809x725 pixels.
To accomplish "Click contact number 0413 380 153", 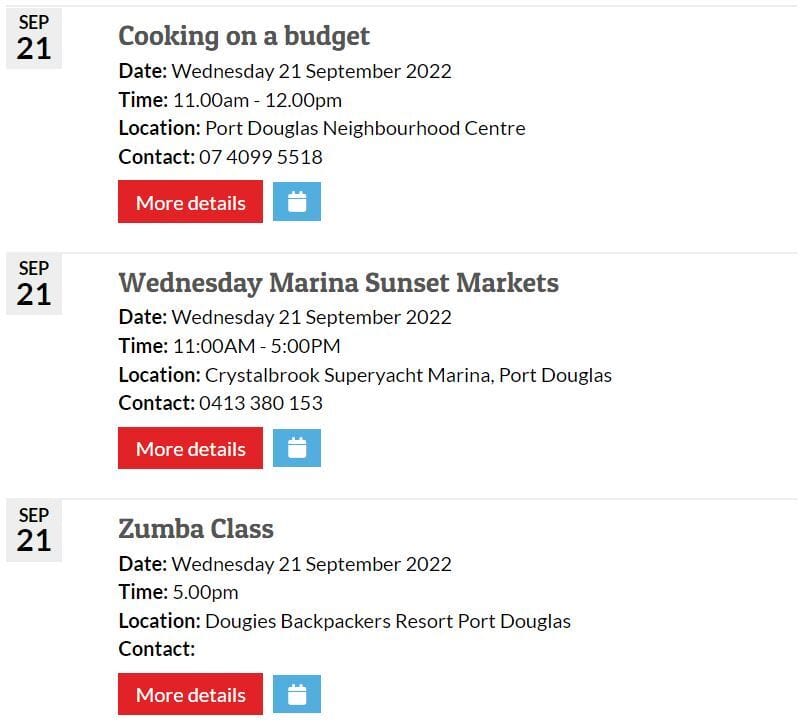I will (x=260, y=404).
